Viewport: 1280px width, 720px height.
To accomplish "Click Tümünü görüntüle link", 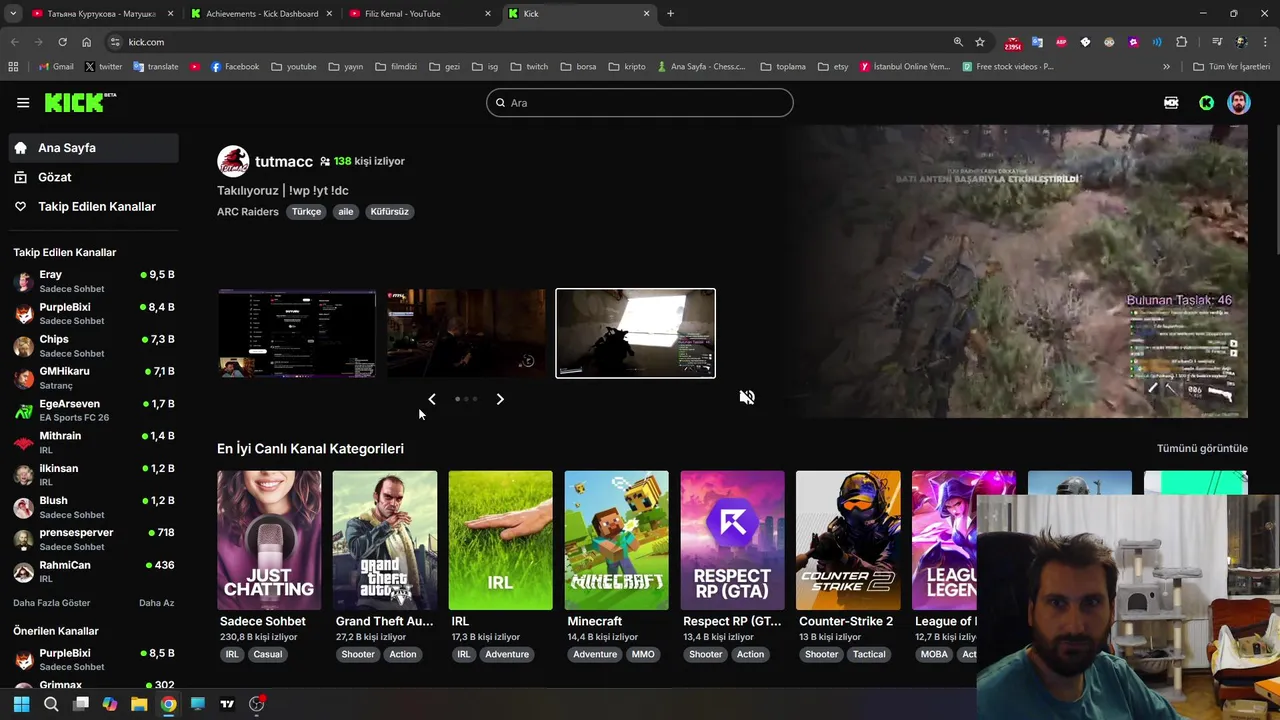I will click(x=1202, y=449).
